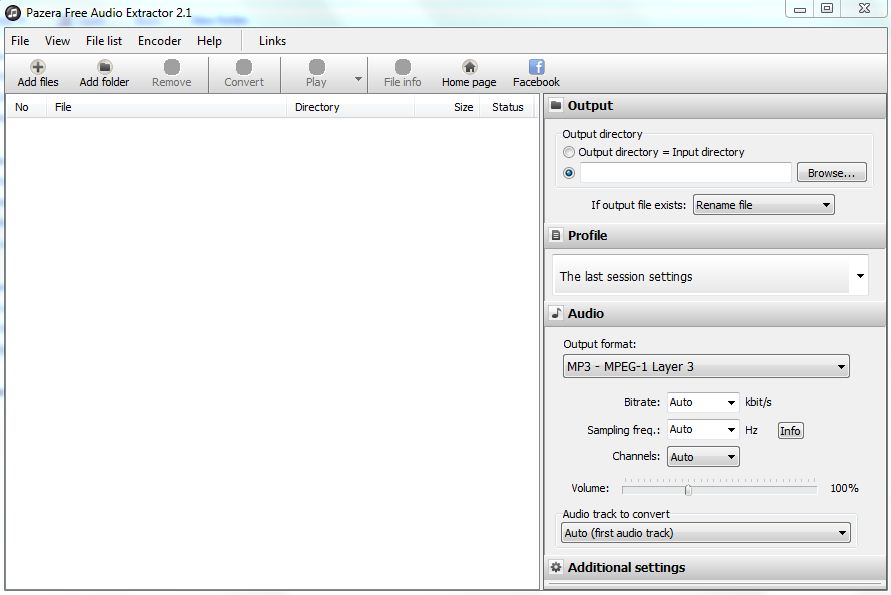Click the File info icon
The height and width of the screenshot is (595, 891).
(x=401, y=74)
